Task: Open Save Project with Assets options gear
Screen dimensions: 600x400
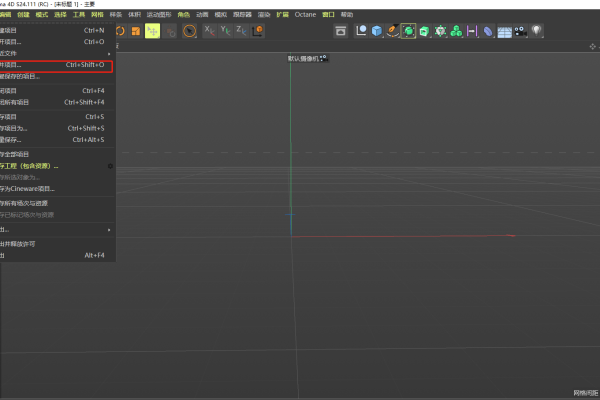Action: click(x=109, y=166)
